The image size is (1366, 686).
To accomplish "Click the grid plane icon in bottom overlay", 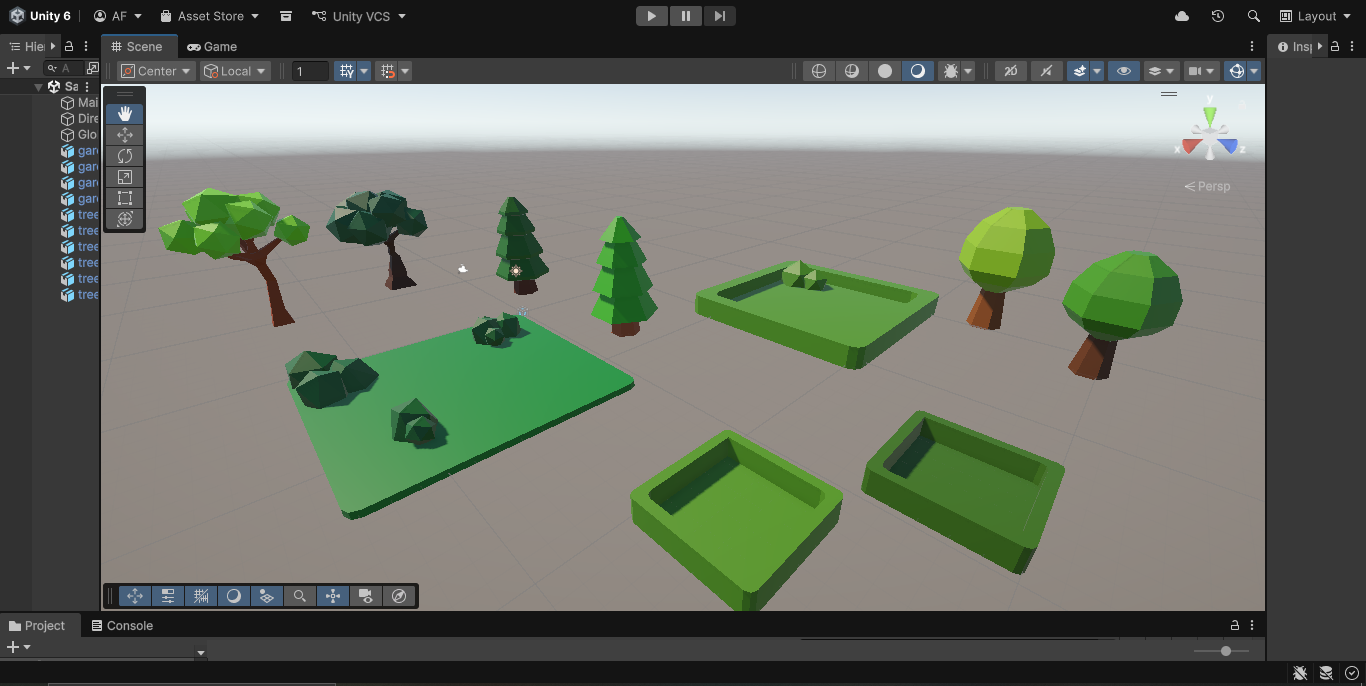I will (x=266, y=596).
